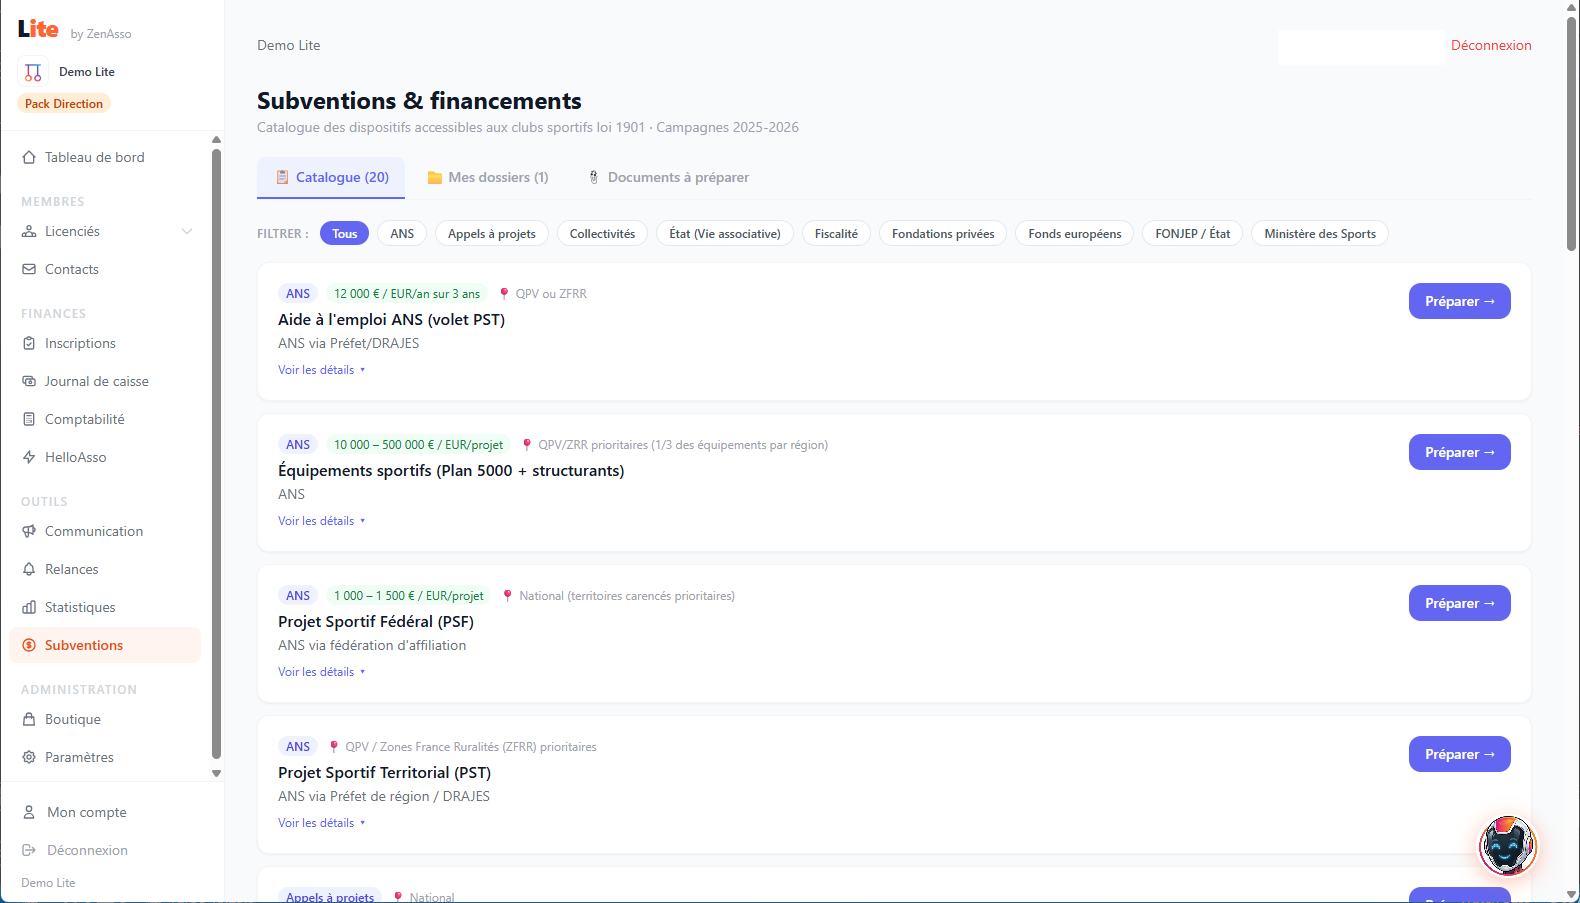Click the Demo Lite club logo icon
Viewport: 1580px width, 903px height.
click(33, 72)
